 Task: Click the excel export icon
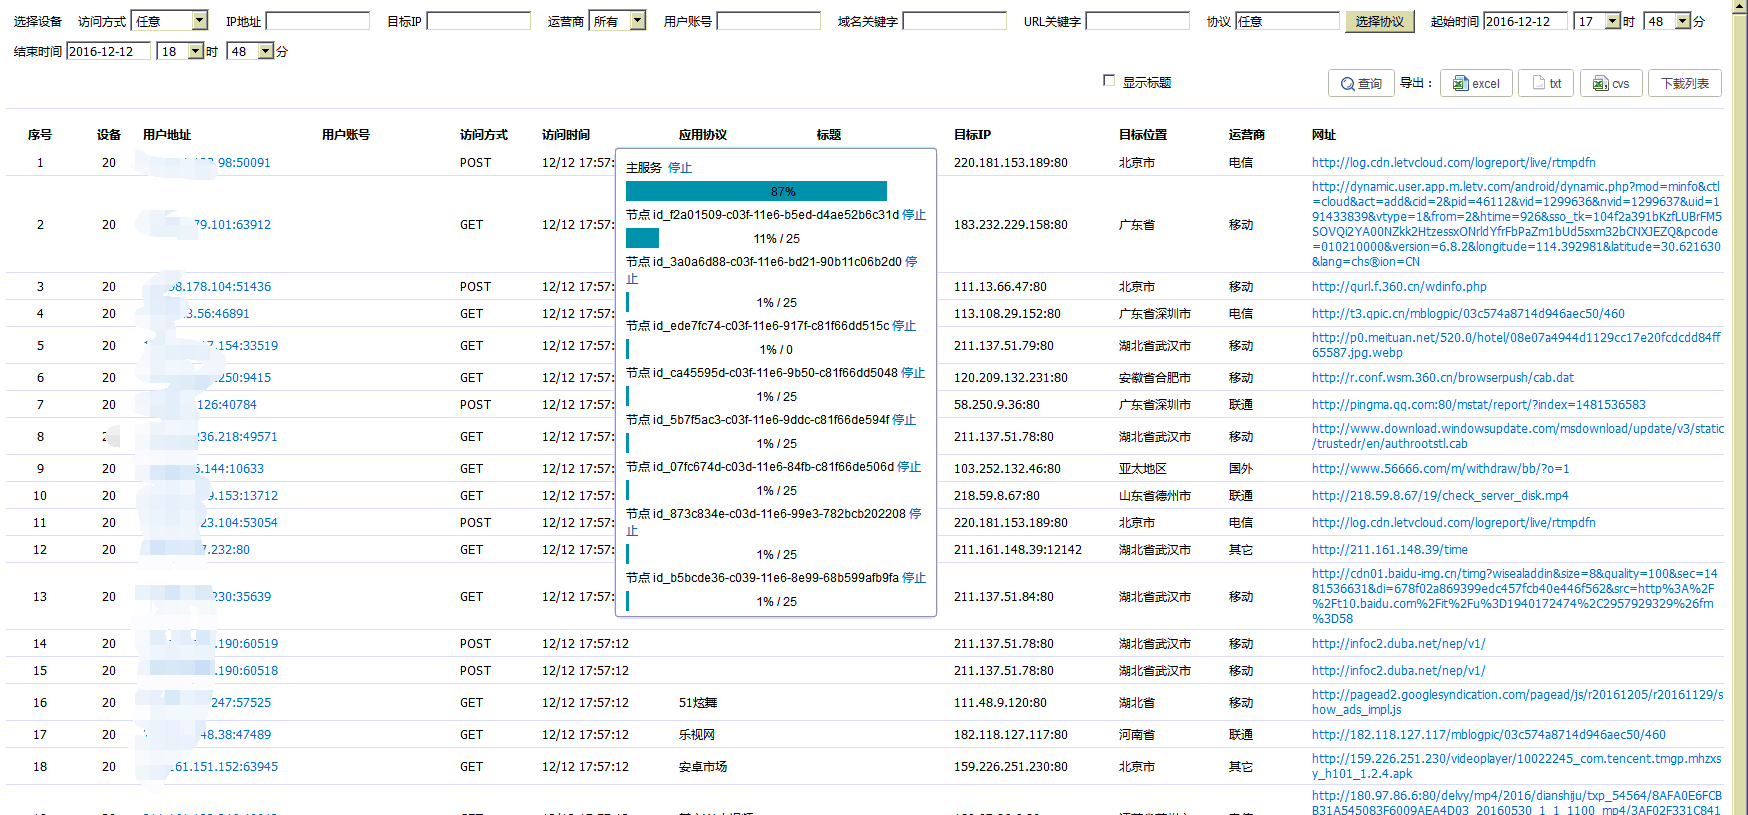(1460, 84)
